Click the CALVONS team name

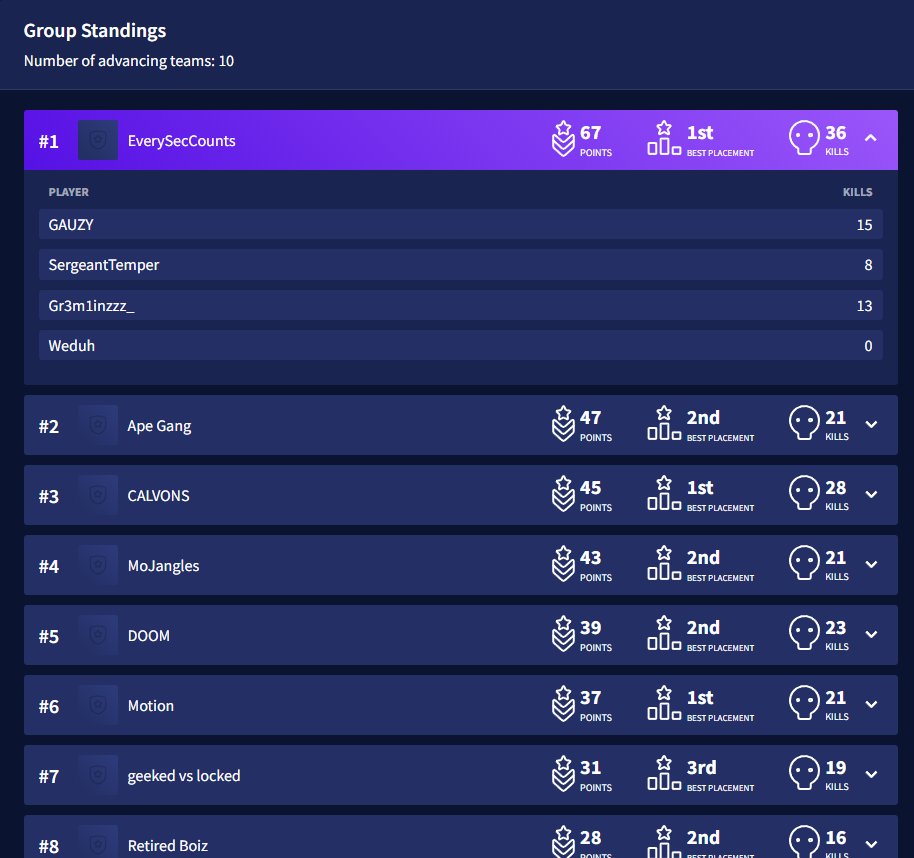pyautogui.click(x=159, y=495)
